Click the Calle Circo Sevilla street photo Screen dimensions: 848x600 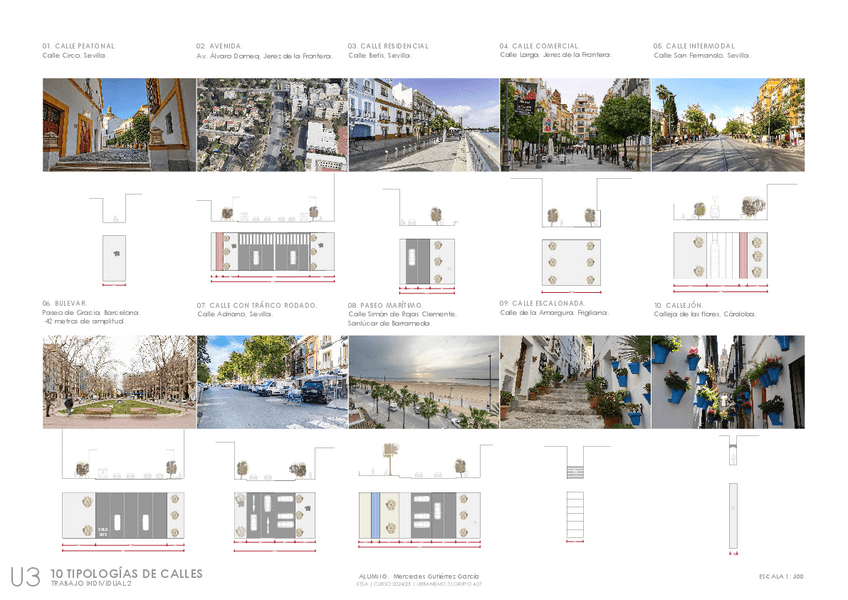(x=120, y=125)
